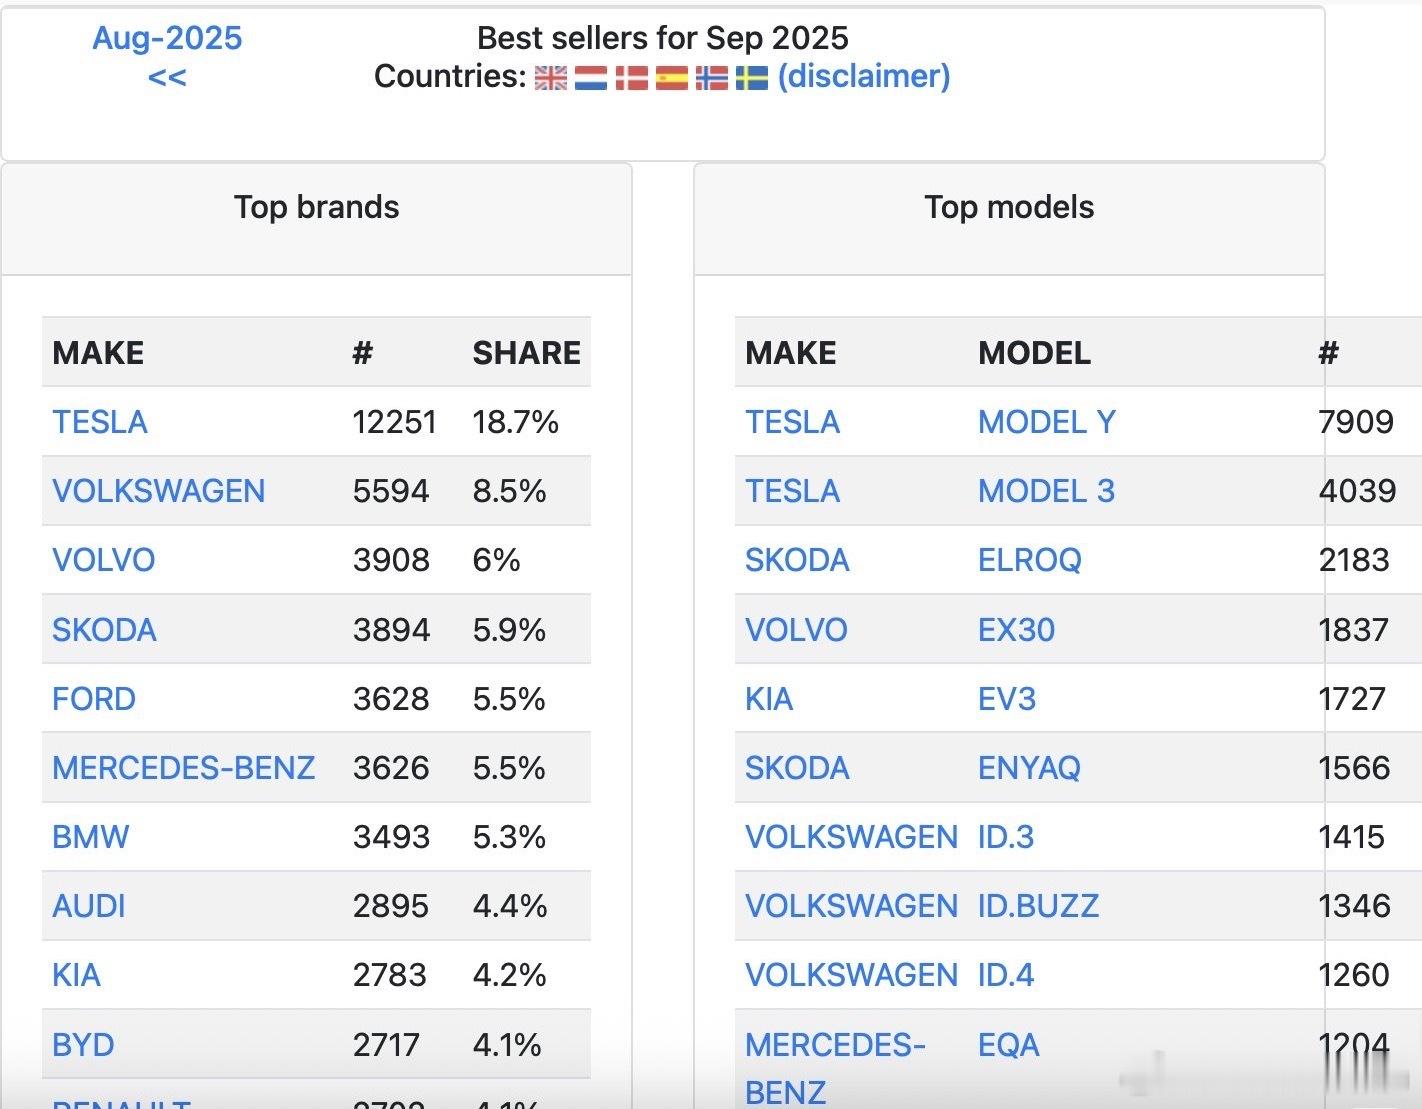1422x1109 pixels.
Task: Open the MODEL Y model link
Action: pyautogui.click(x=1047, y=422)
